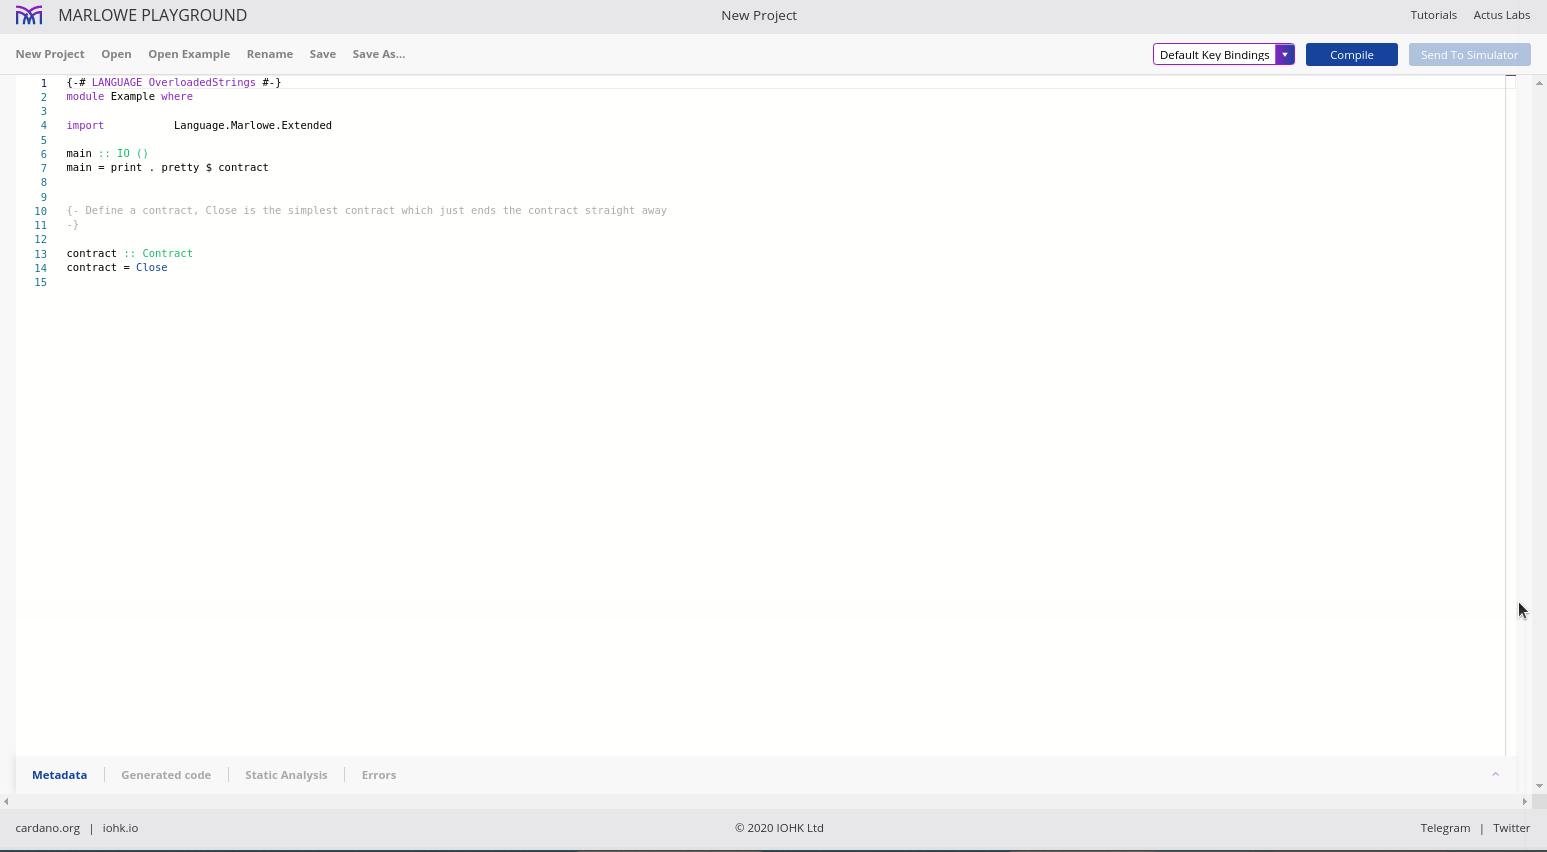Open the cardano.org footer link
Image resolution: width=1547 pixels, height=852 pixels.
[47, 828]
